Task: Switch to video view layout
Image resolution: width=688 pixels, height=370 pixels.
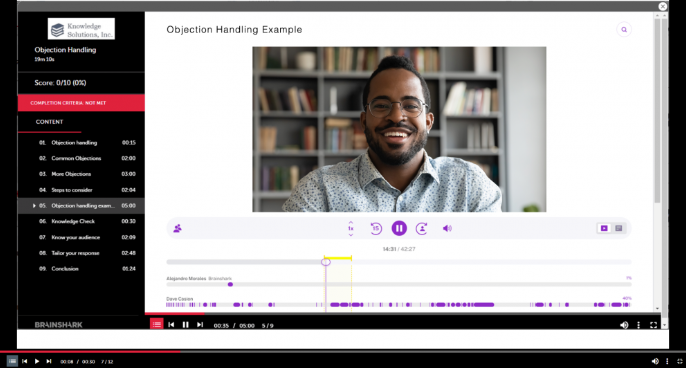Action: [604, 228]
